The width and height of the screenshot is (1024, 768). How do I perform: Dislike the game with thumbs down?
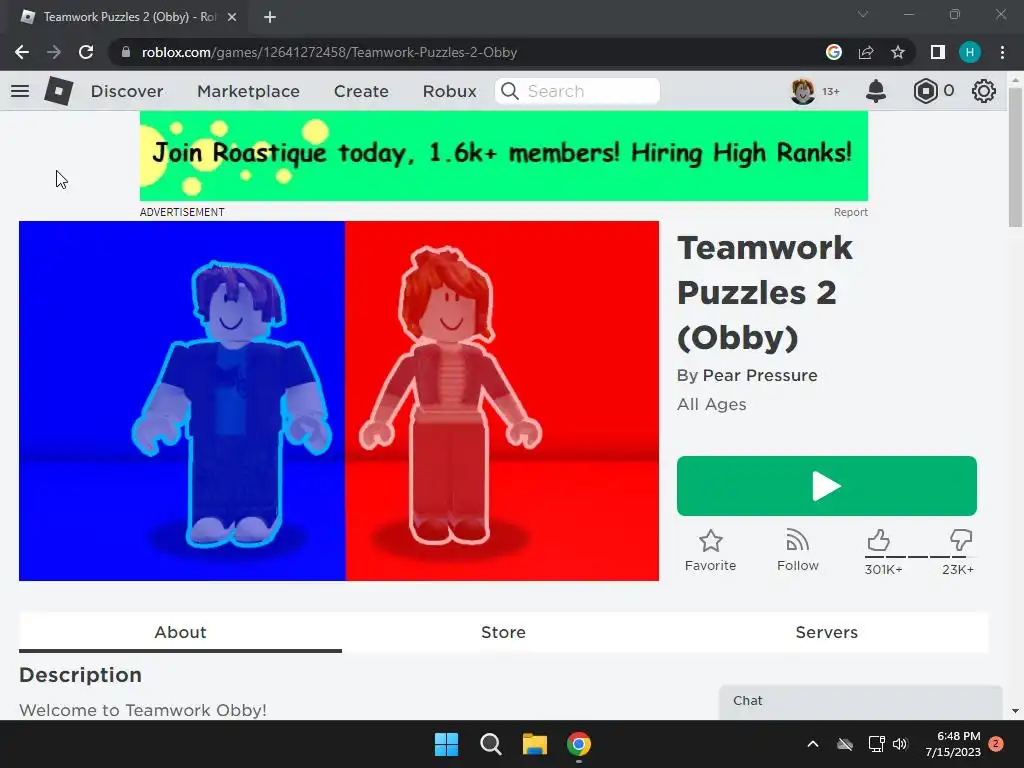tap(961, 540)
